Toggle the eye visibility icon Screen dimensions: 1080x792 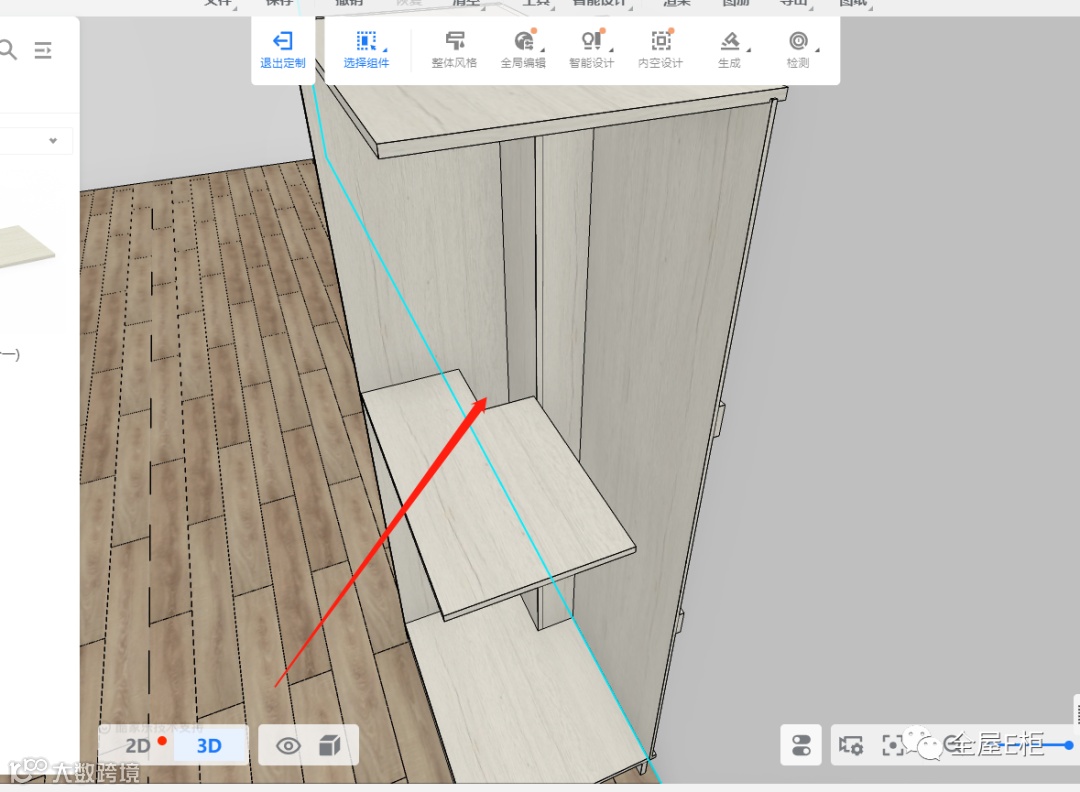(288, 746)
